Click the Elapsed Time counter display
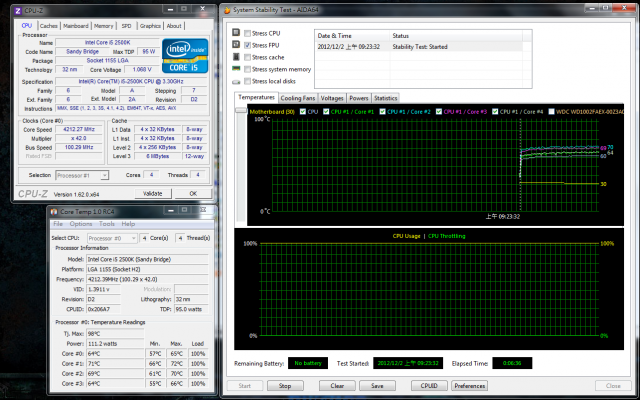 pyautogui.click(x=512, y=363)
